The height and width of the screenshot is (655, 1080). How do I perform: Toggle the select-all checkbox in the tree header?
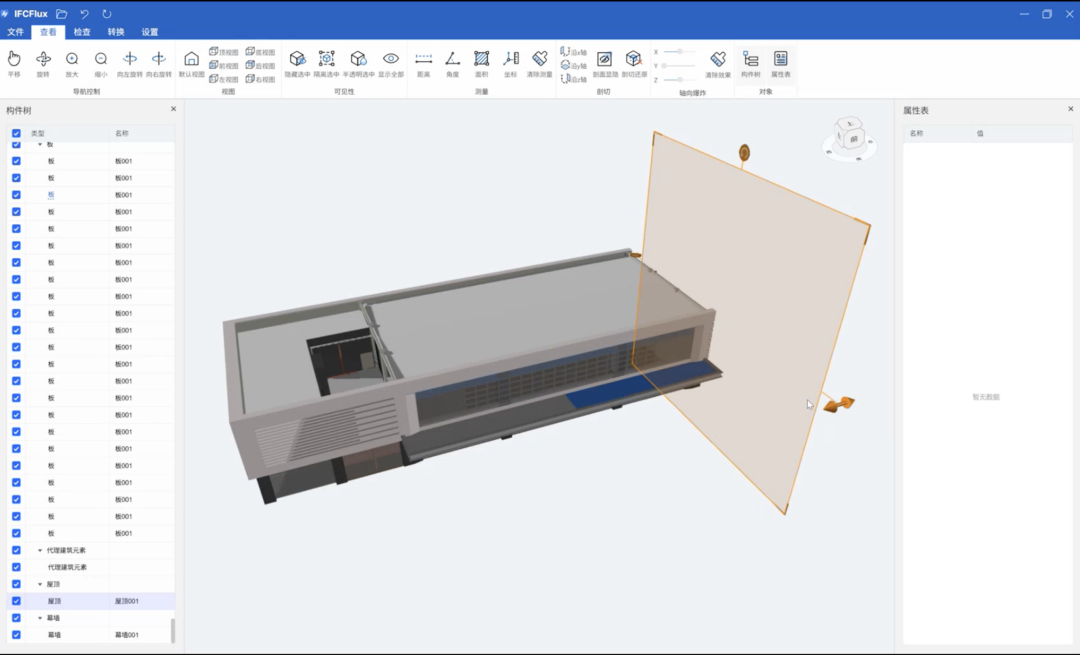[x=16, y=134]
